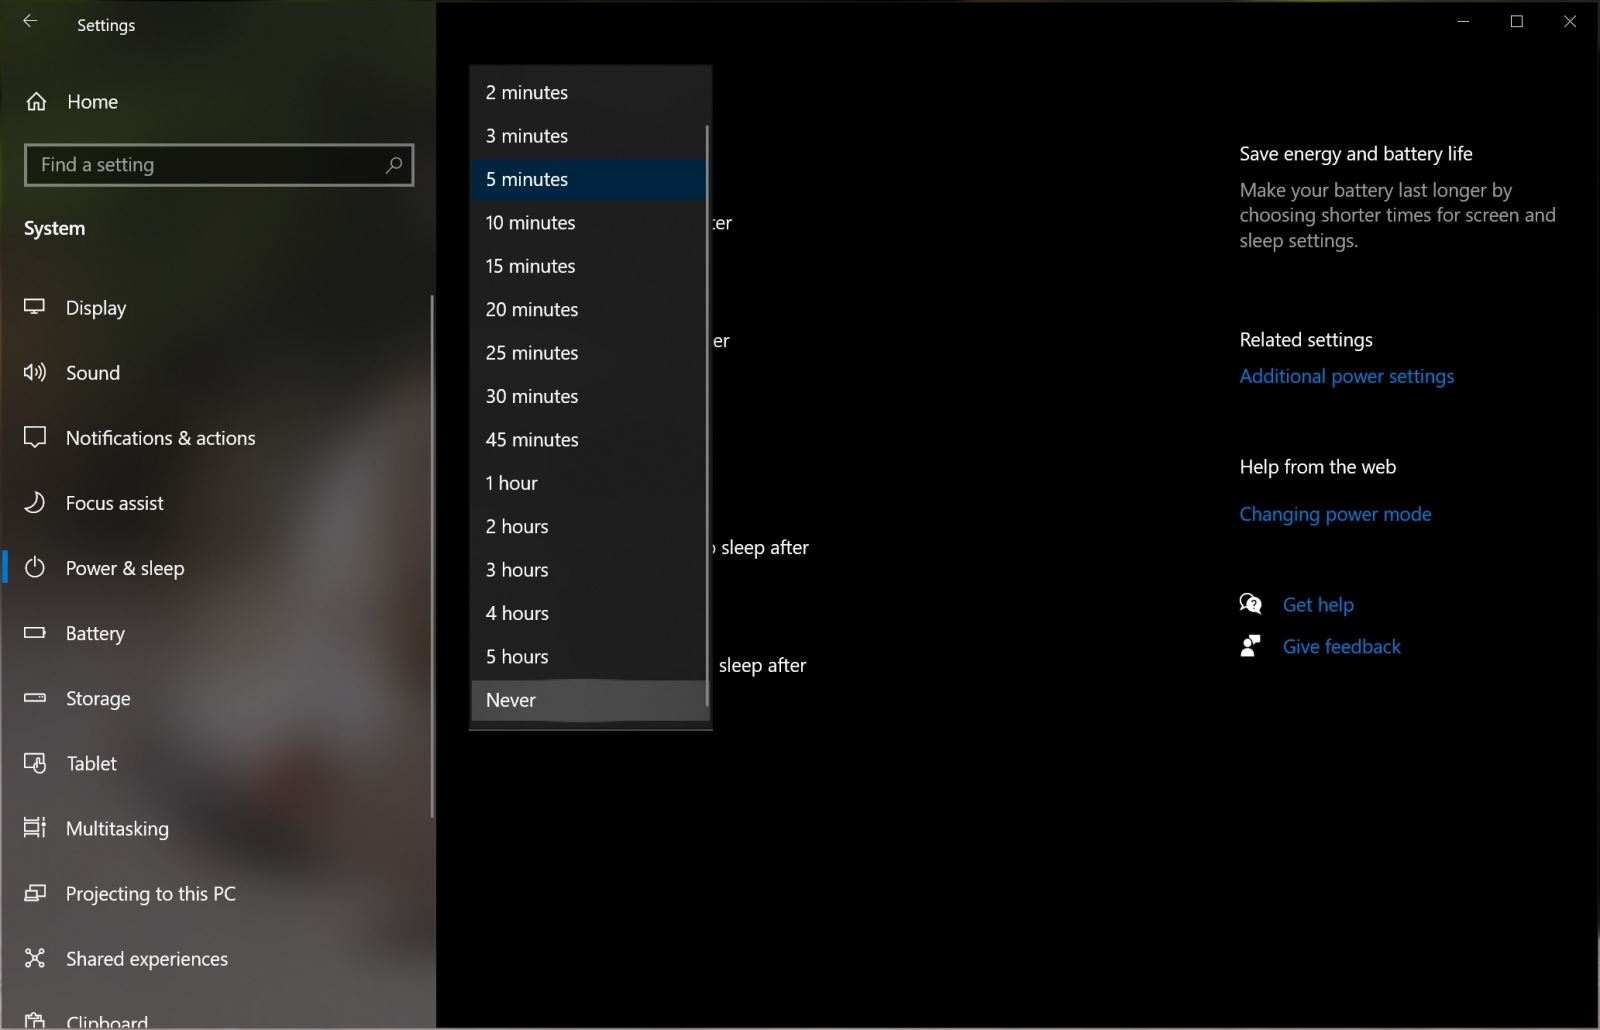The width and height of the screenshot is (1600, 1030).
Task: Click the Storage drive icon
Action: click(35, 698)
